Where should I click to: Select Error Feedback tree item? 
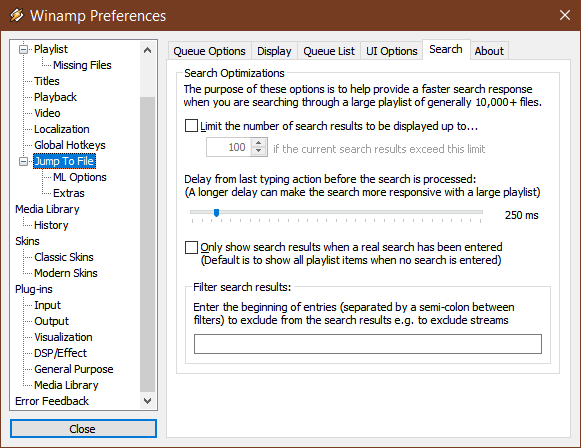pos(52,401)
